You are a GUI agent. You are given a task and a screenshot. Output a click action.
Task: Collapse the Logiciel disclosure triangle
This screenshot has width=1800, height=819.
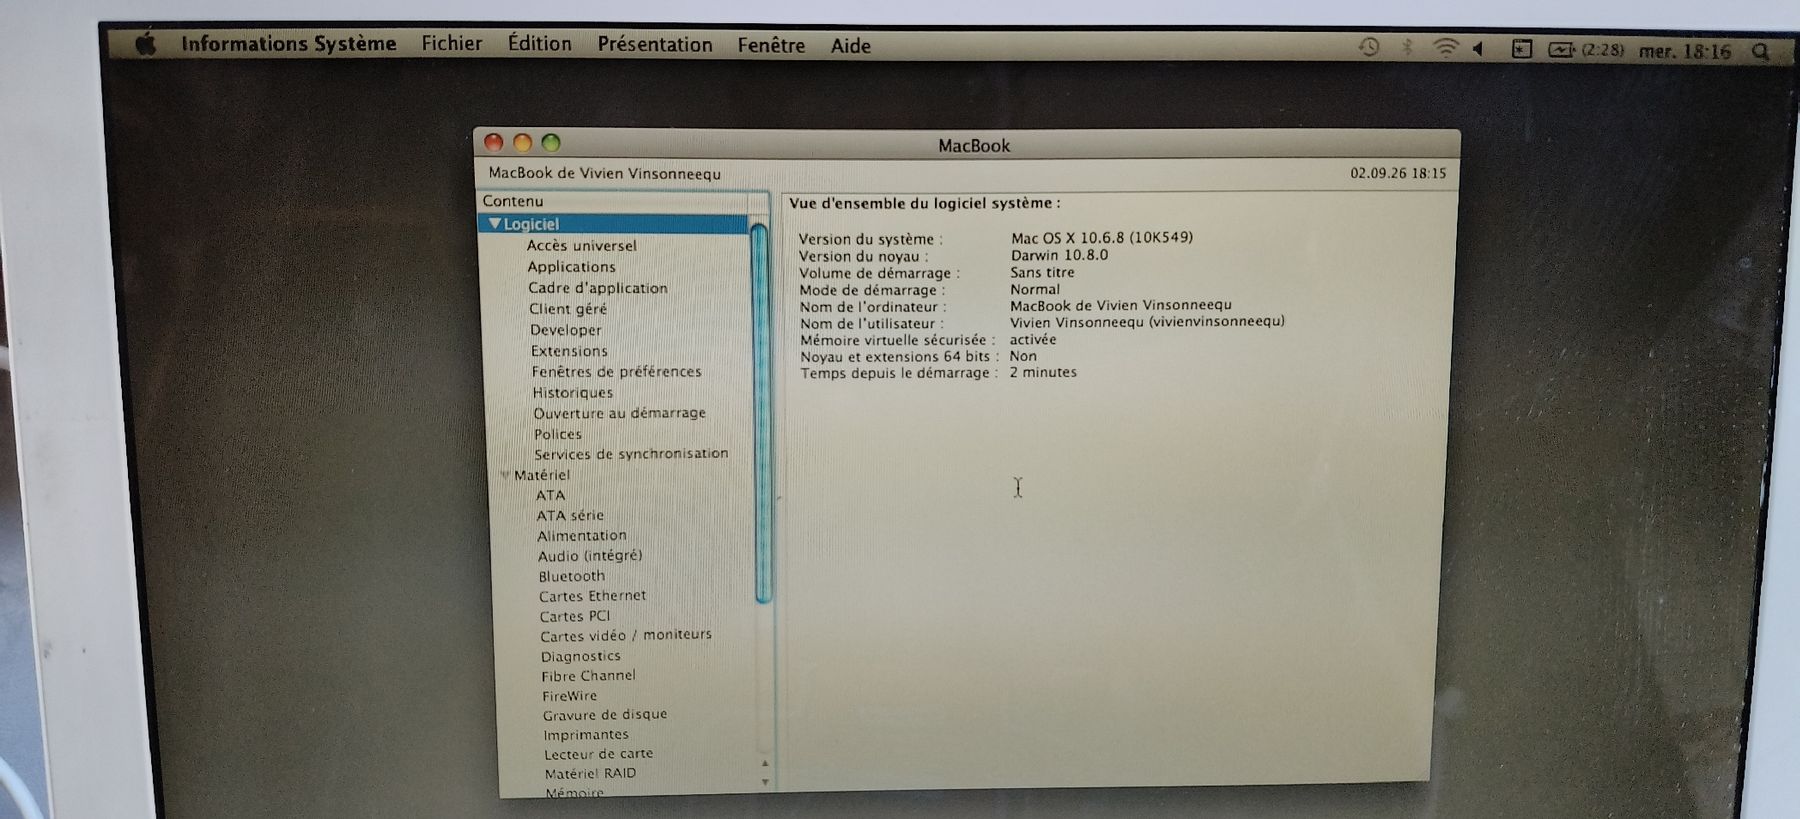(495, 224)
